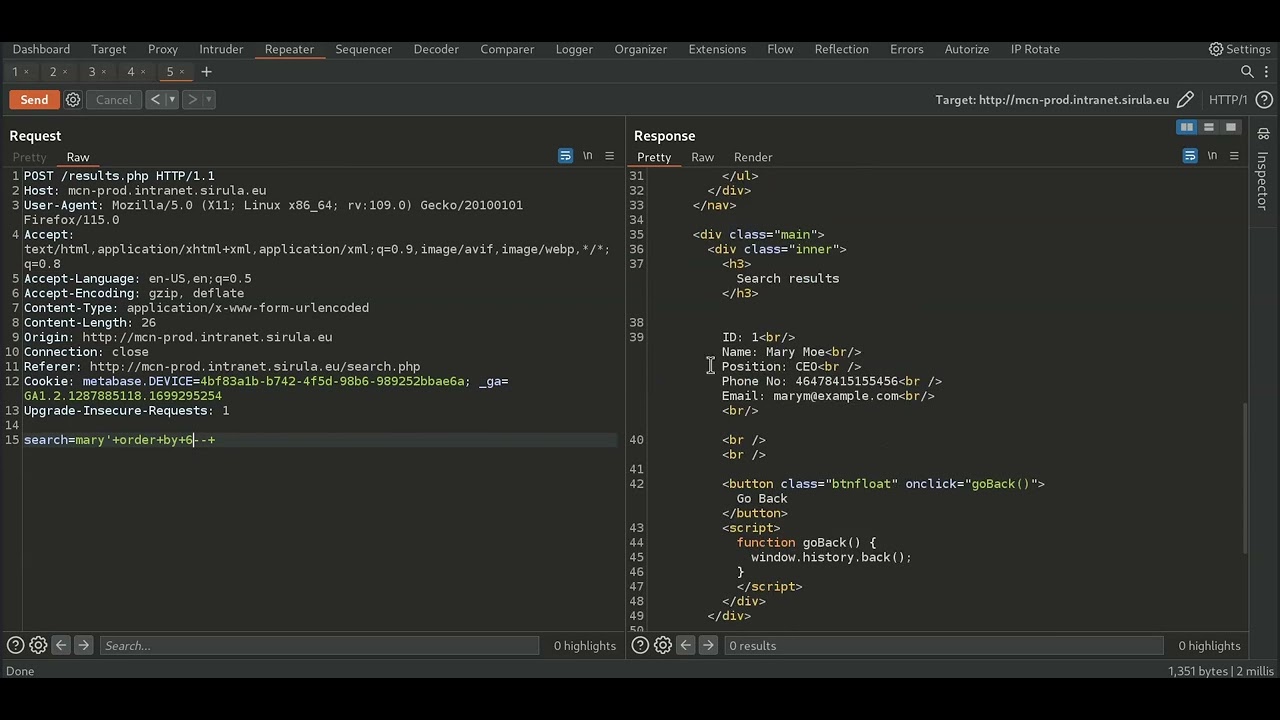Viewport: 1280px width, 720px height.
Task: Click the '1,351 bytes | 2 millis' status
Action: [1221, 671]
